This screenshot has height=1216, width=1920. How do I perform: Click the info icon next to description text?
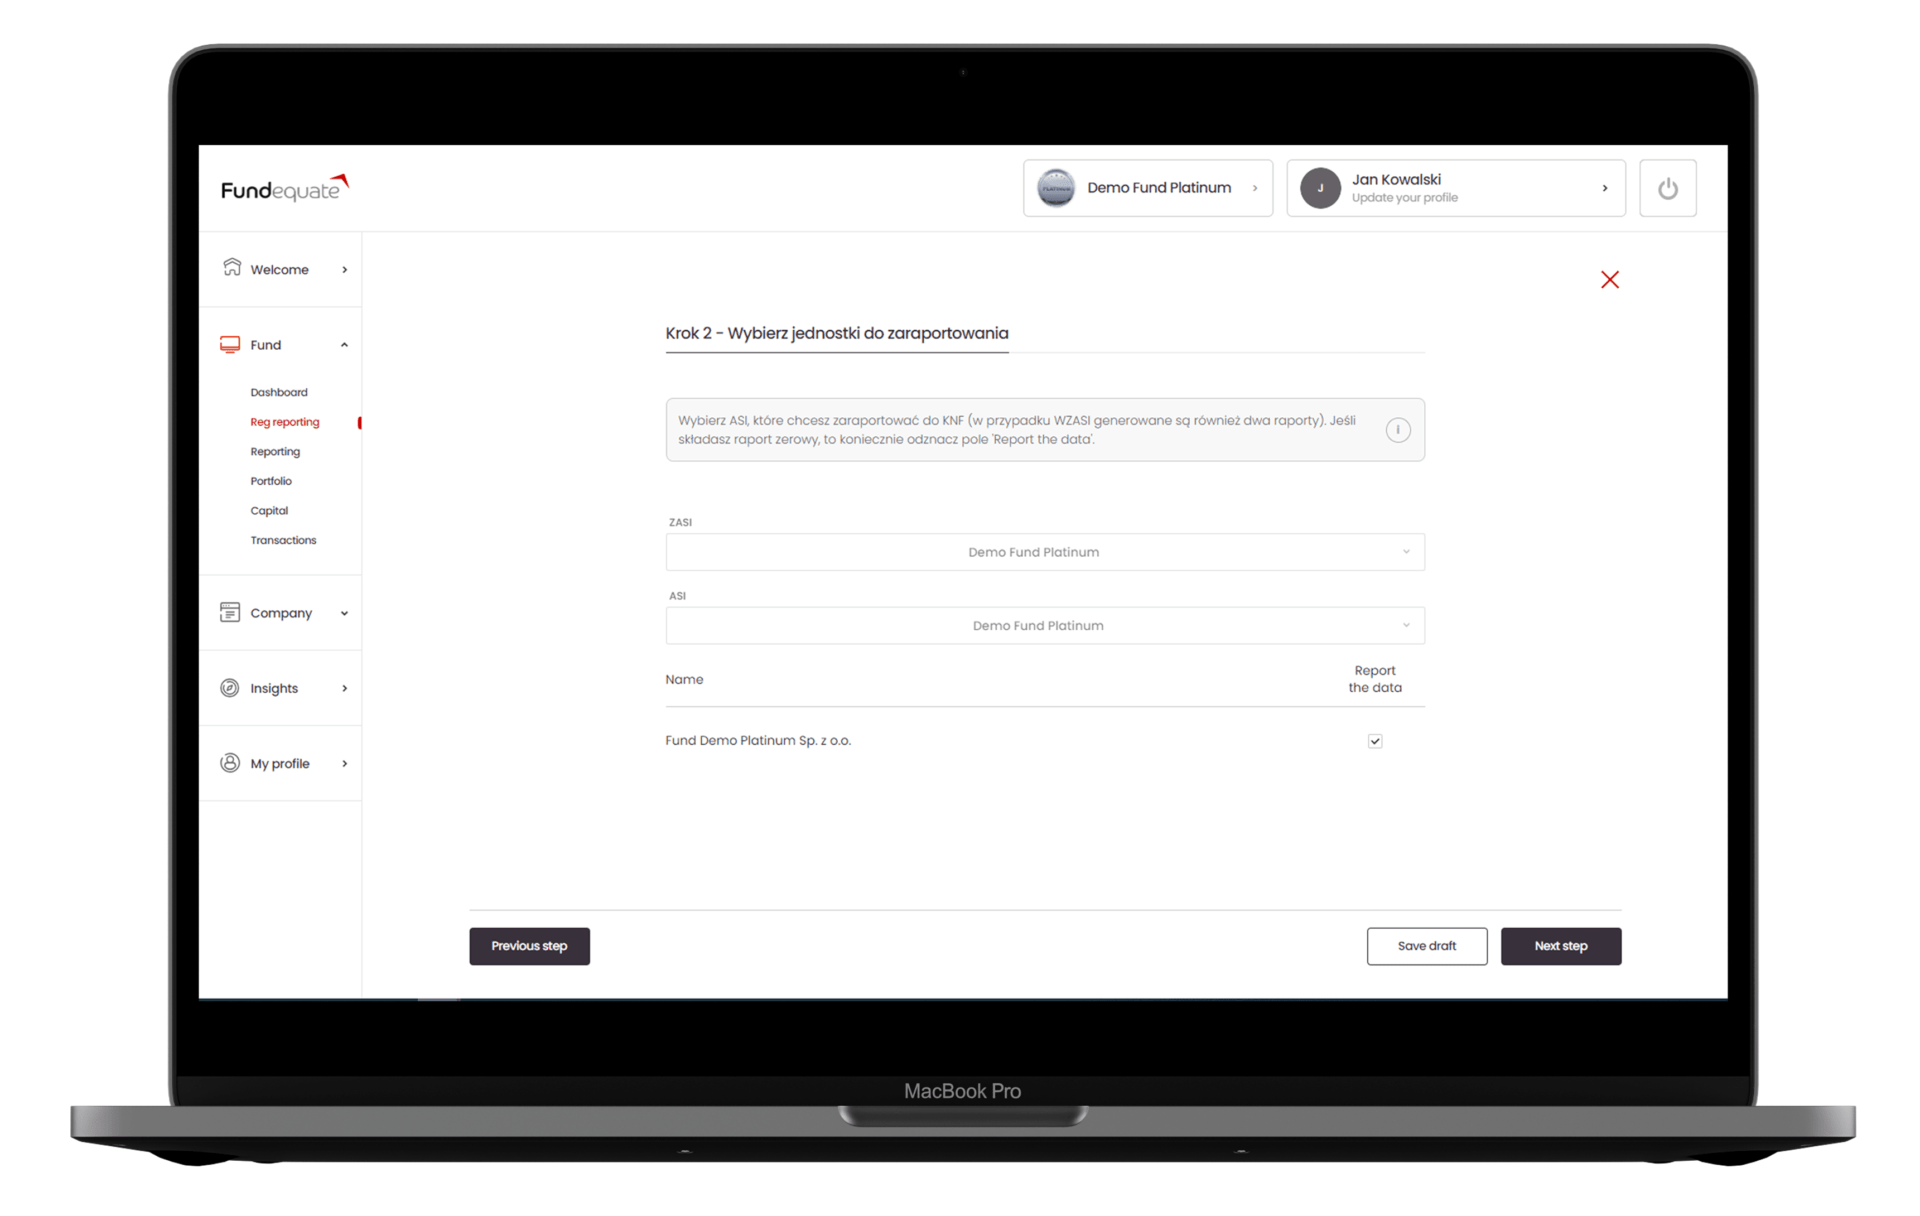[x=1398, y=430]
